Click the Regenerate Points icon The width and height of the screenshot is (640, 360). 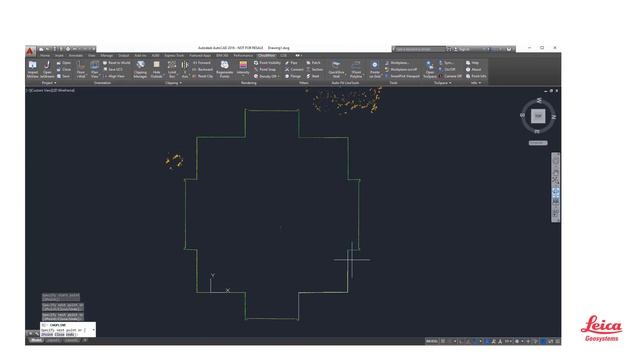[224, 69]
